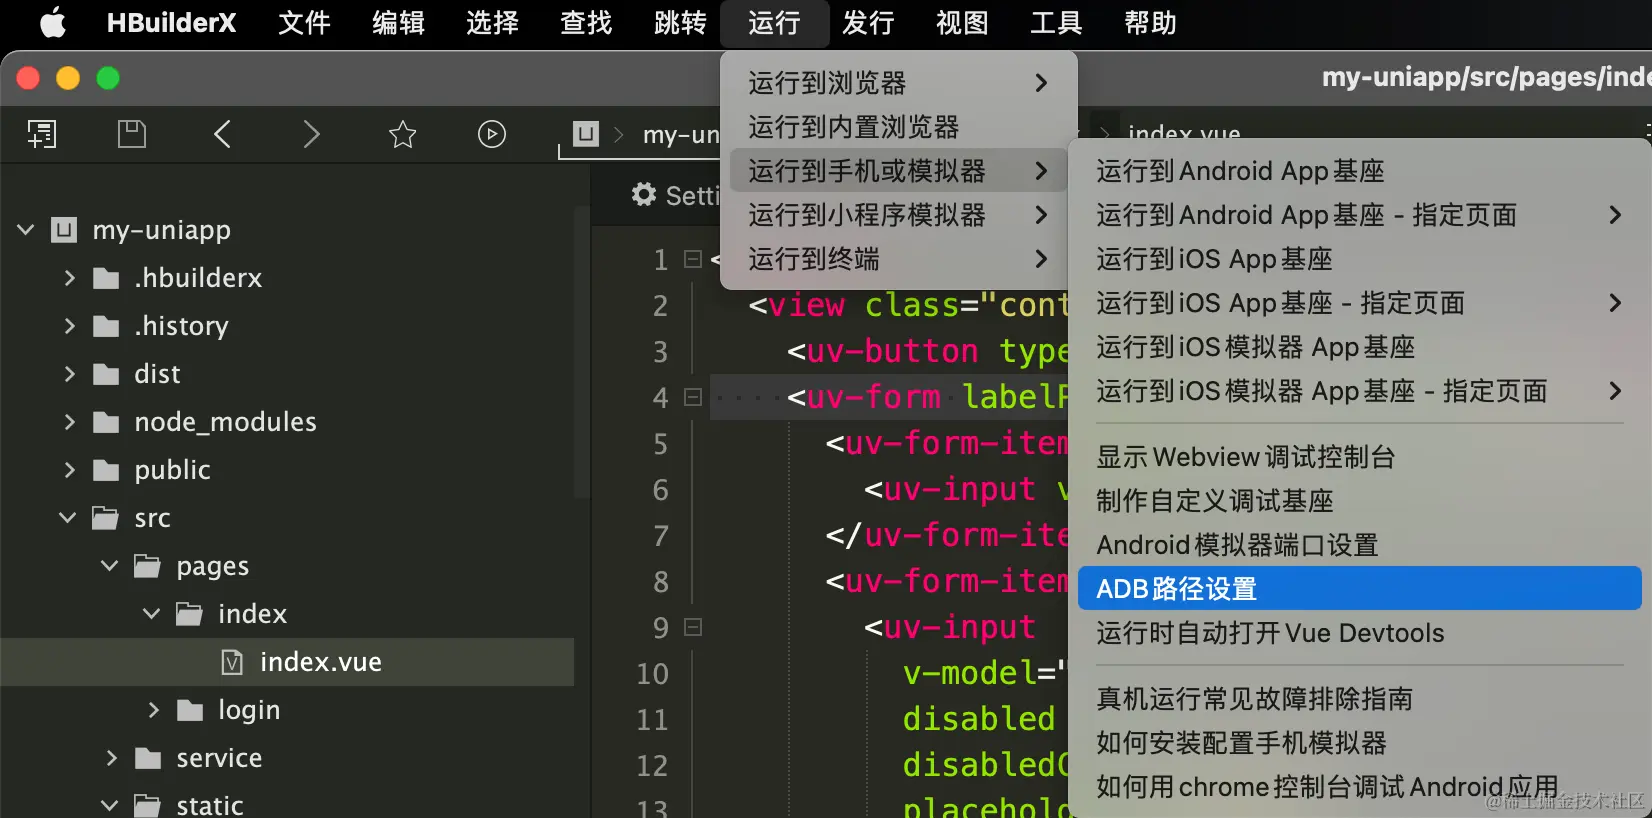The image size is (1652, 818).
Task: Open the 发行 menu
Action: coord(868,22)
